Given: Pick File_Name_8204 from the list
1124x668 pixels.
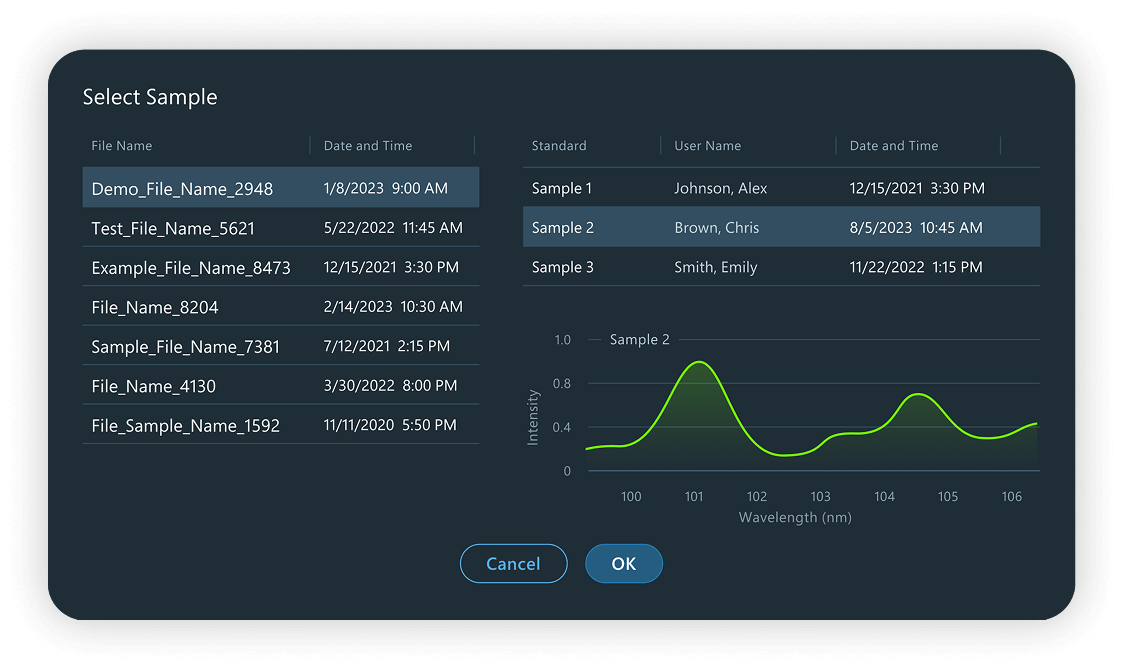Looking at the screenshot, I should [x=280, y=307].
